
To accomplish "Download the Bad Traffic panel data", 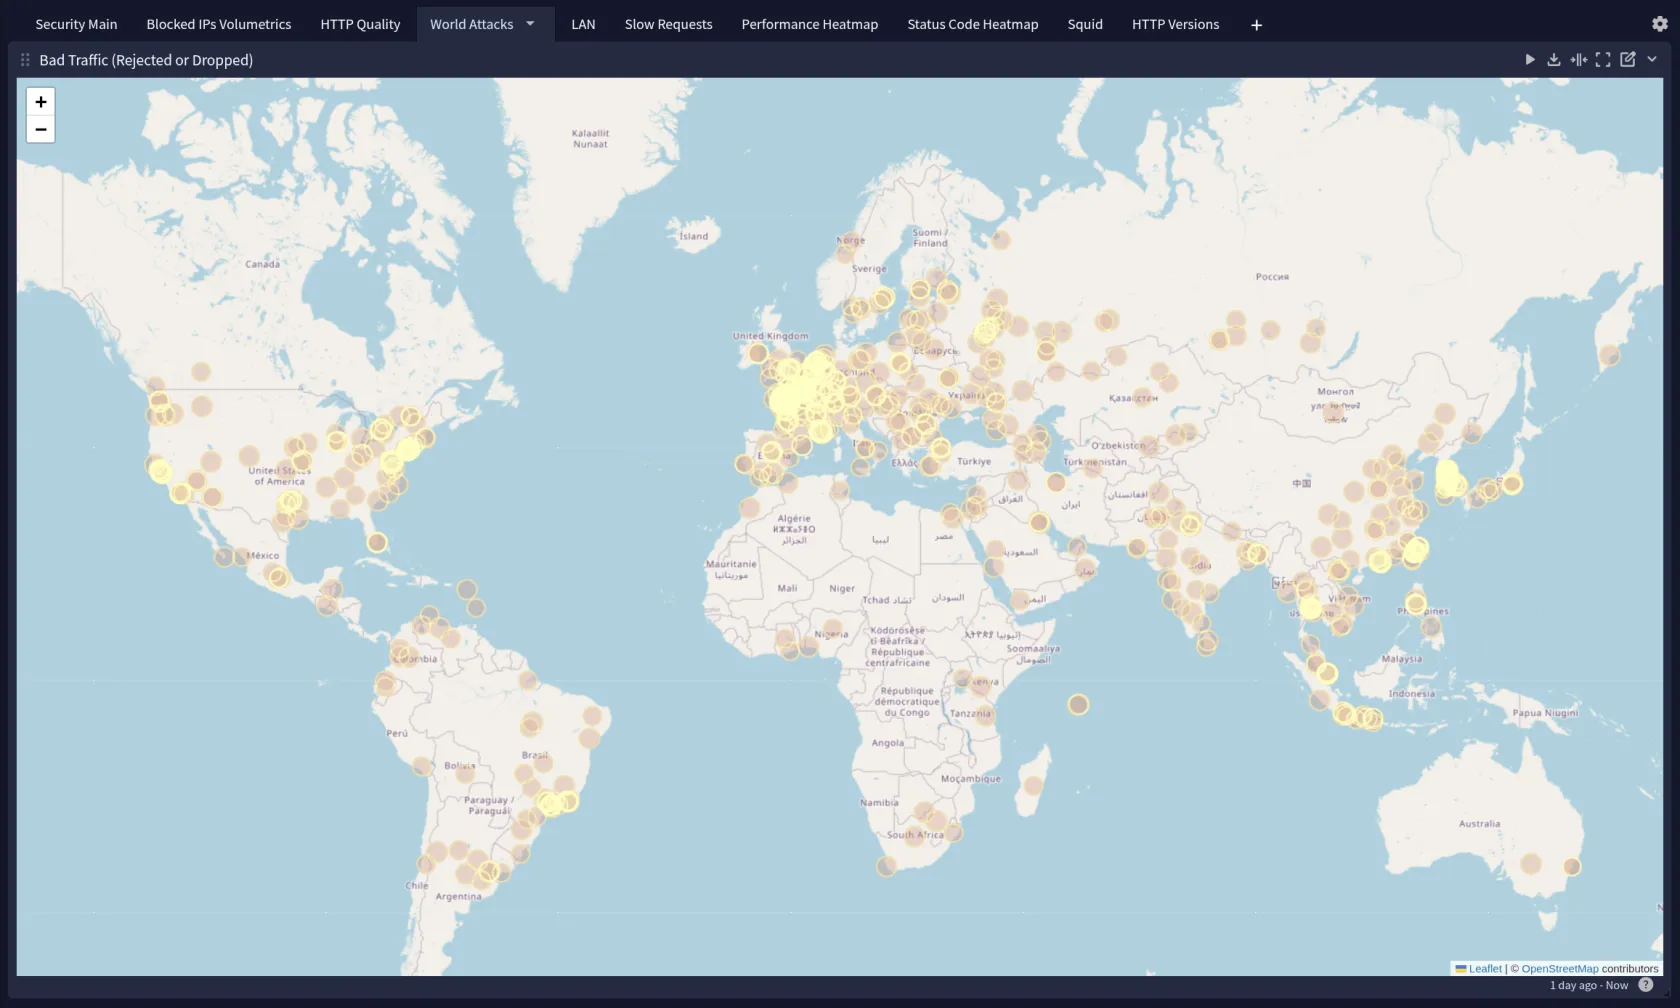I will (x=1554, y=60).
